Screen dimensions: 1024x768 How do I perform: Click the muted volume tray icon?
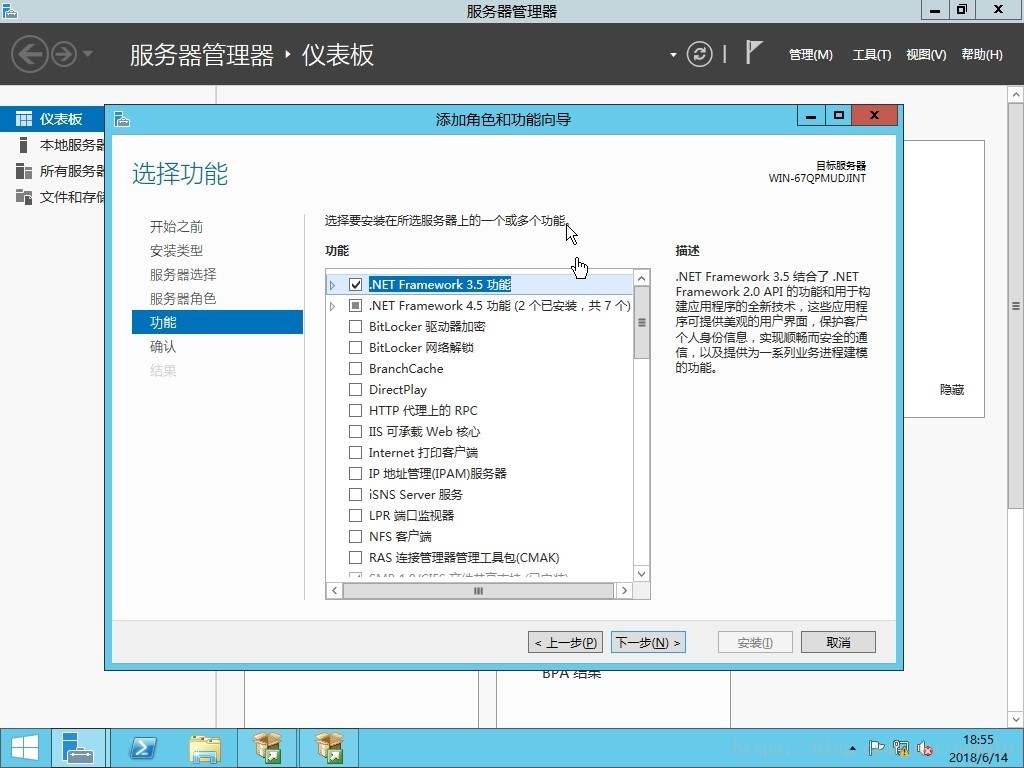(x=925, y=748)
